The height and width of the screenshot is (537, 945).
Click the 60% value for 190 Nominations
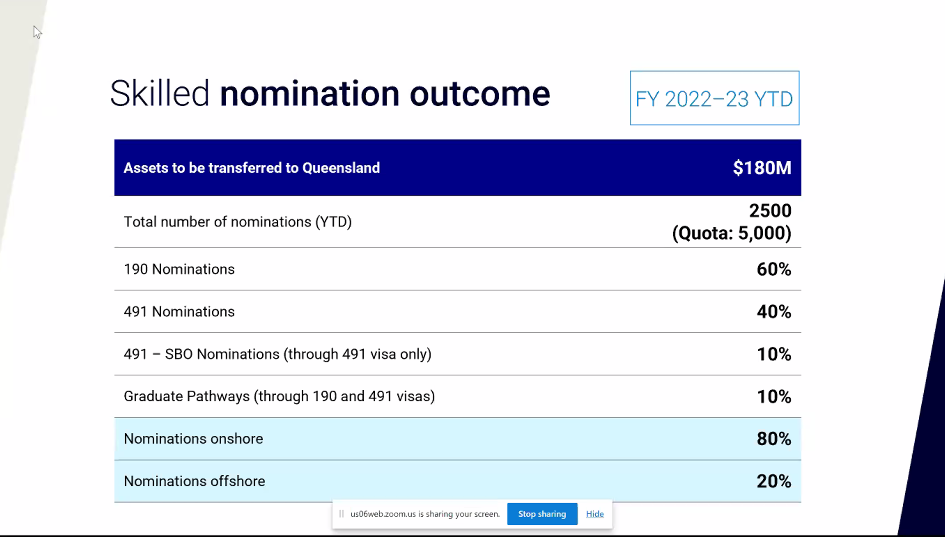(773, 269)
